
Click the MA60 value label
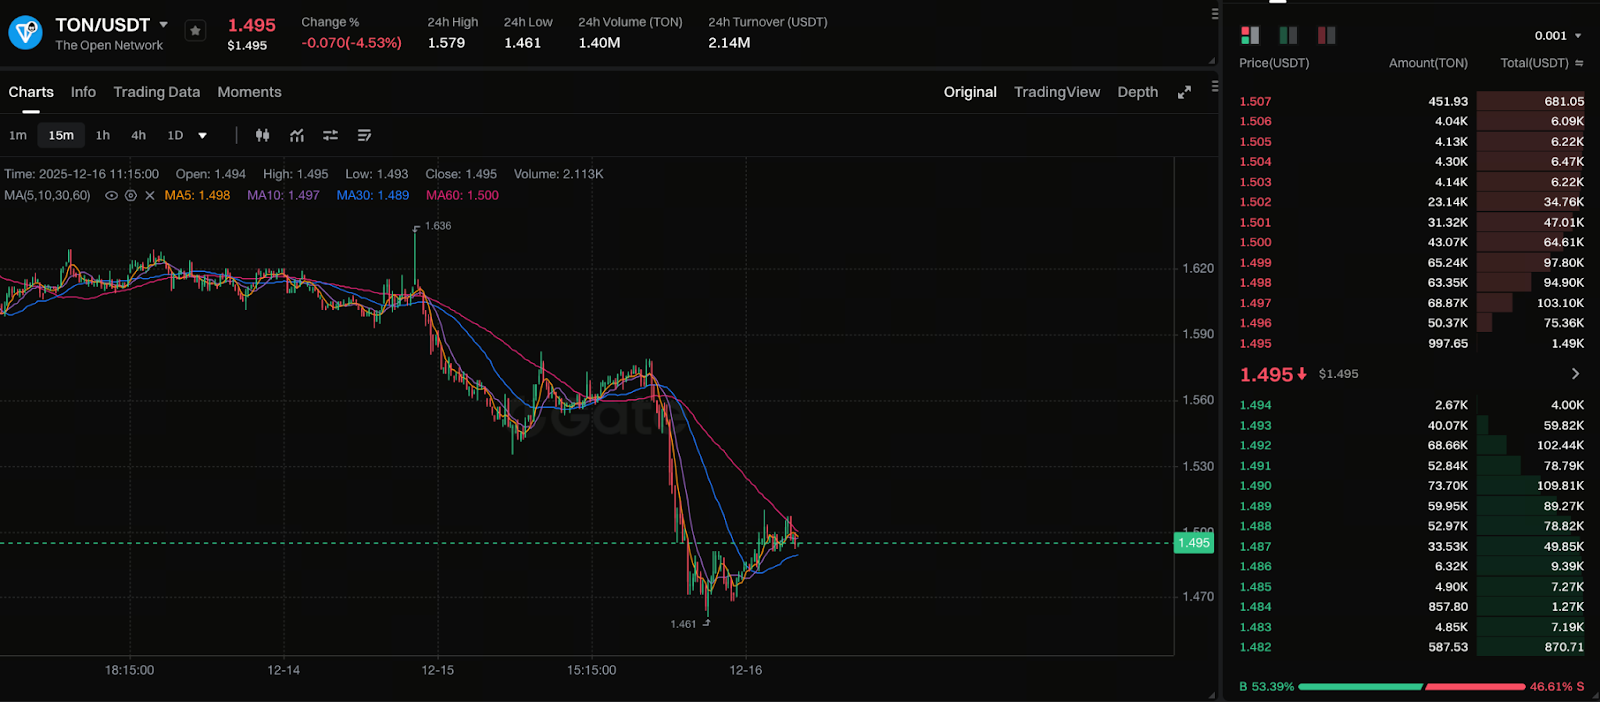point(462,196)
